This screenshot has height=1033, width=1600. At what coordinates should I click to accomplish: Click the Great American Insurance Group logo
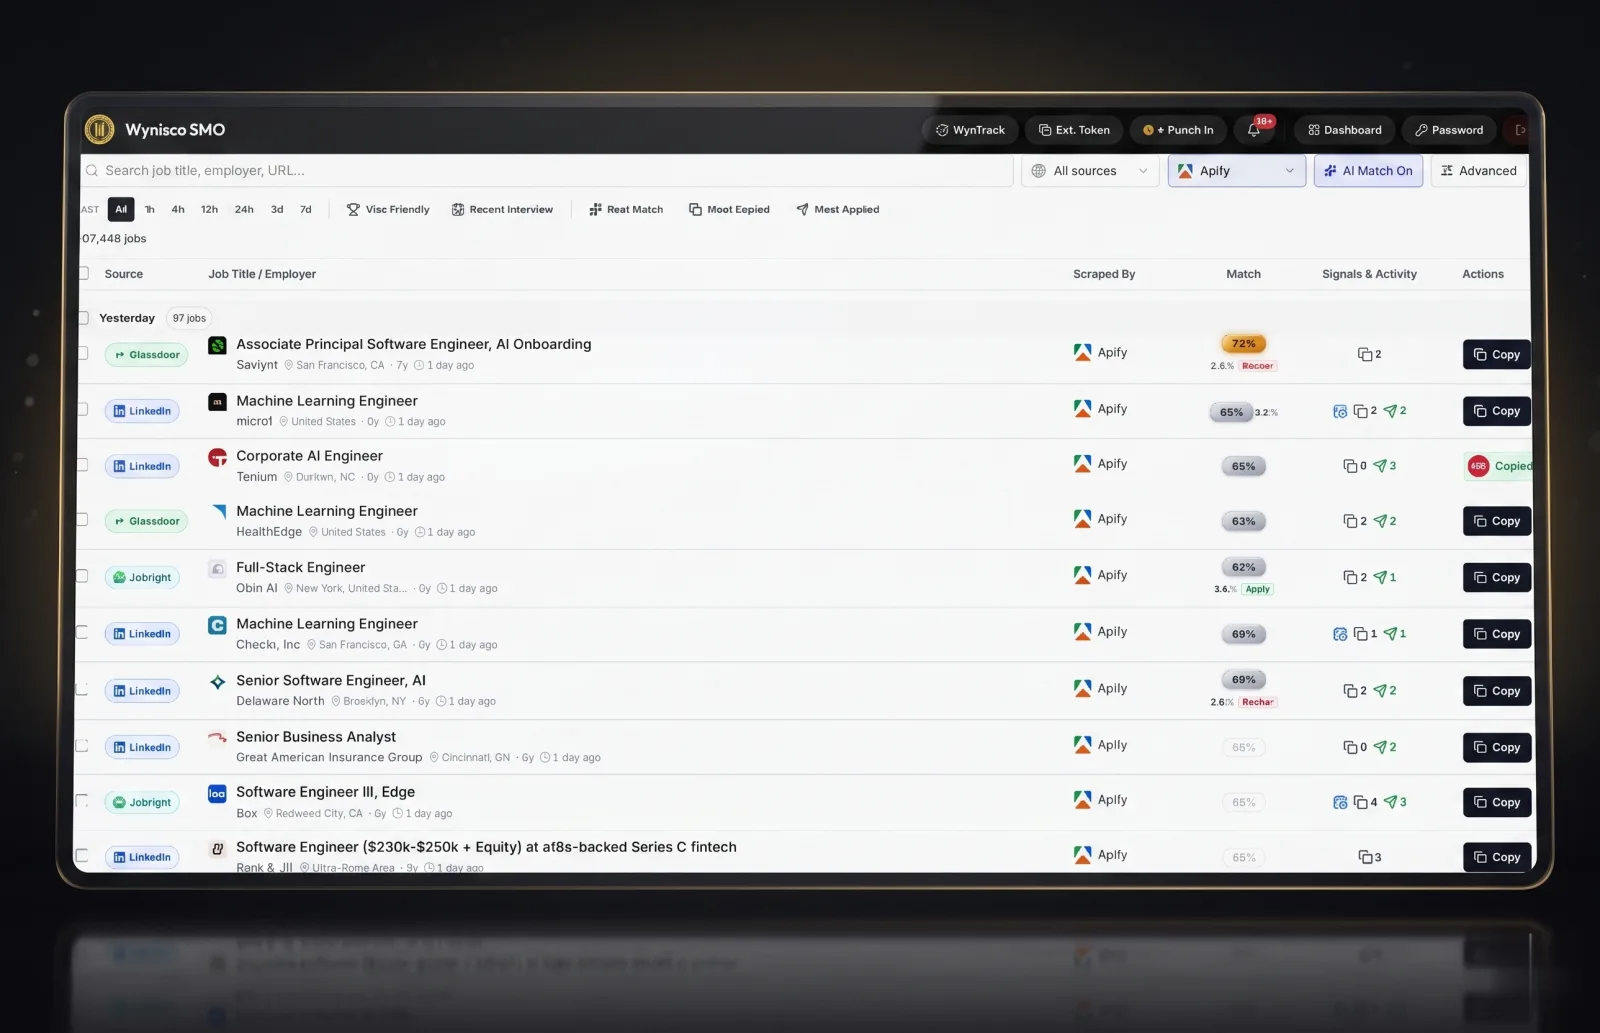click(x=217, y=738)
